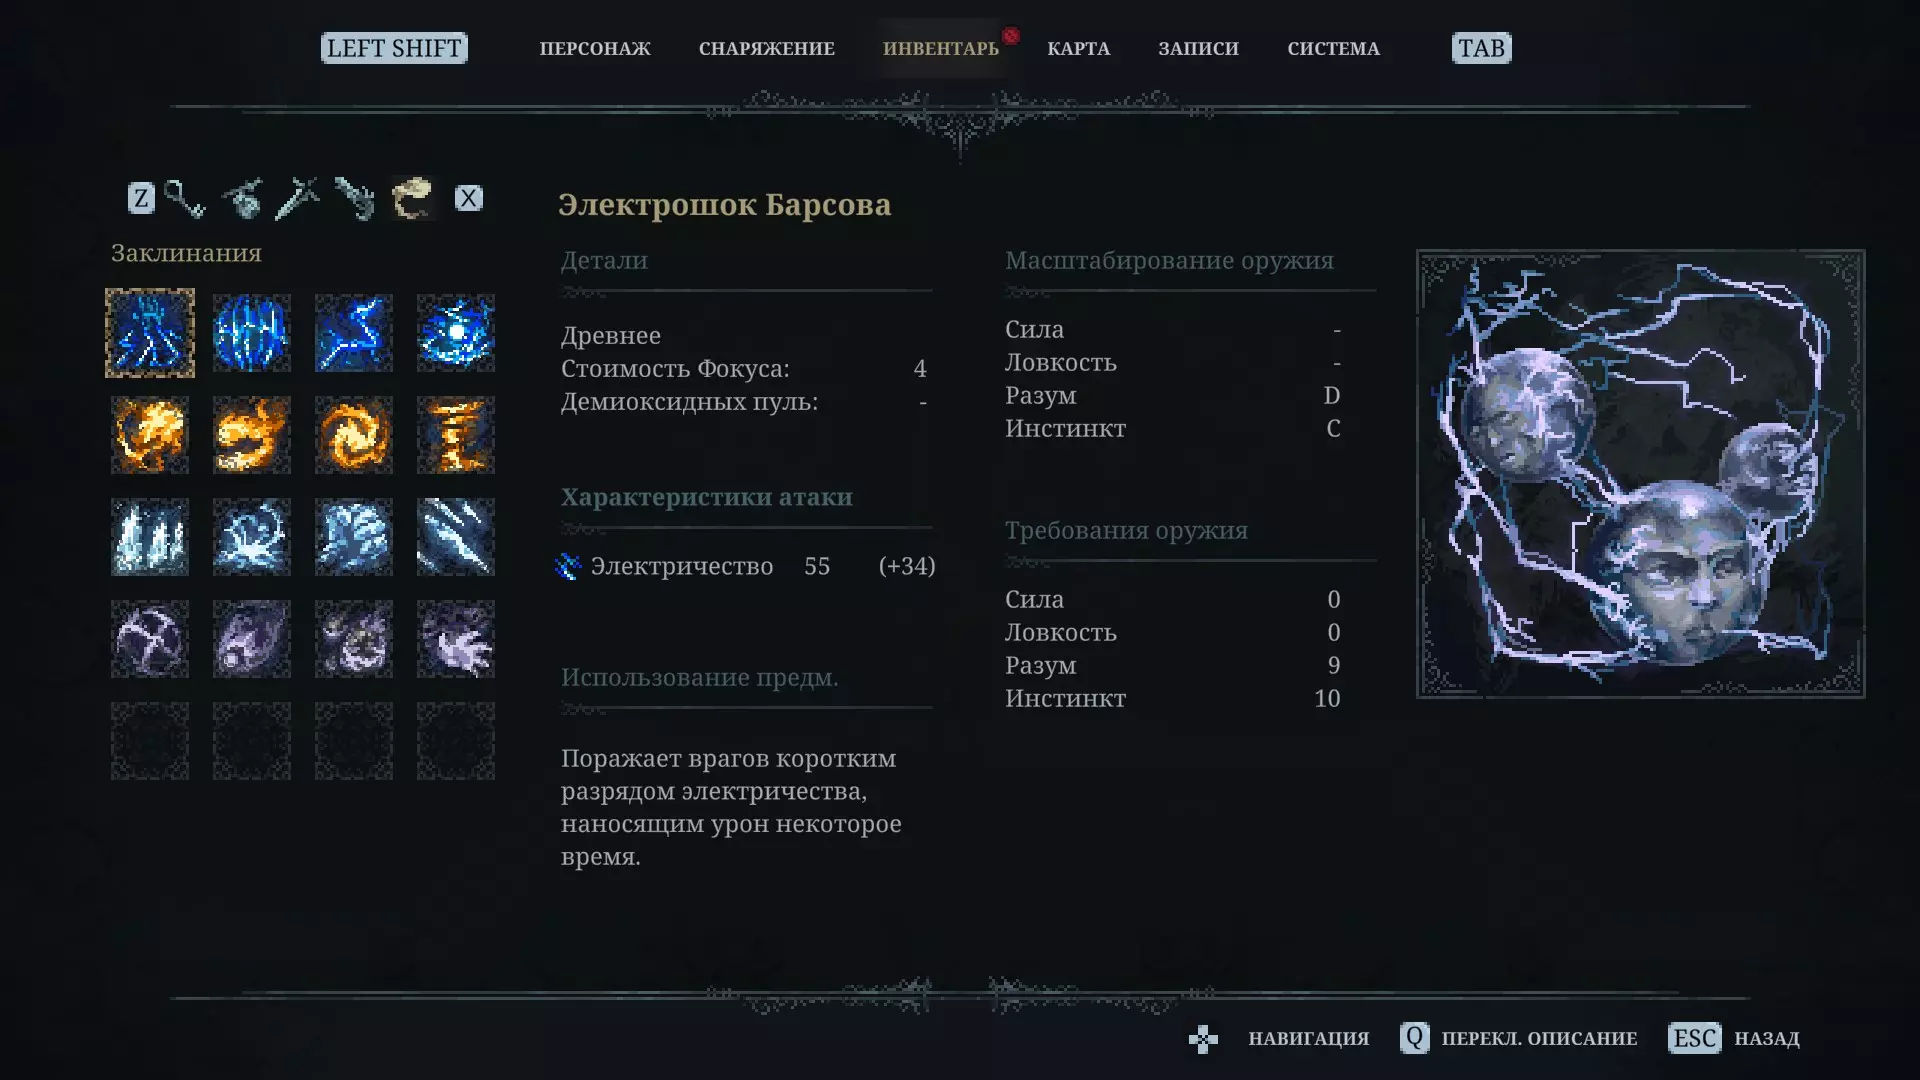Select the fire swirl spell icon
Viewport: 1920px width, 1080px height.
354,435
